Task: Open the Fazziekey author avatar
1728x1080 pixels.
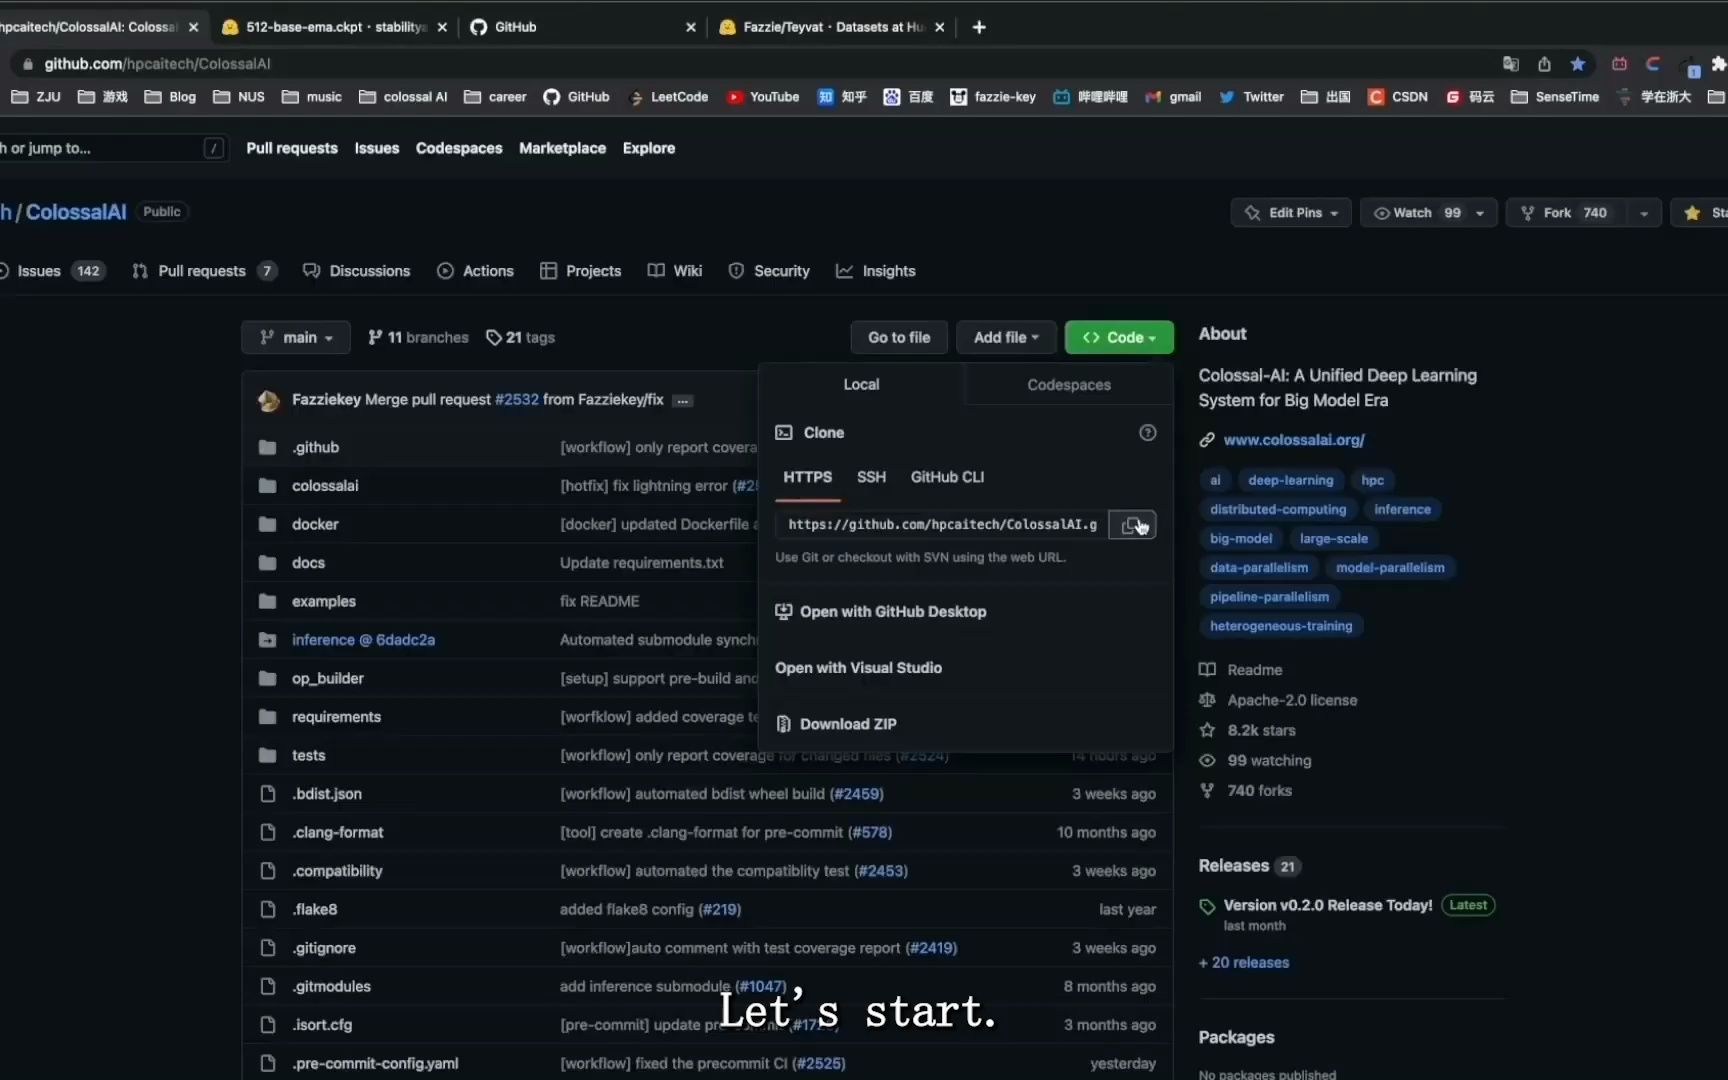Action: coord(269,400)
